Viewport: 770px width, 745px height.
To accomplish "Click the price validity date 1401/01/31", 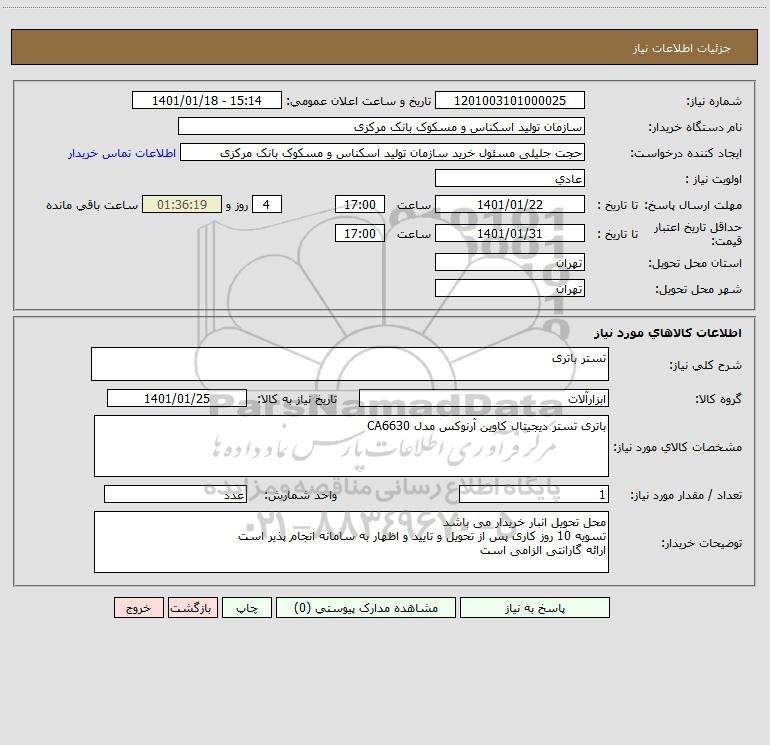I will (x=510, y=233).
